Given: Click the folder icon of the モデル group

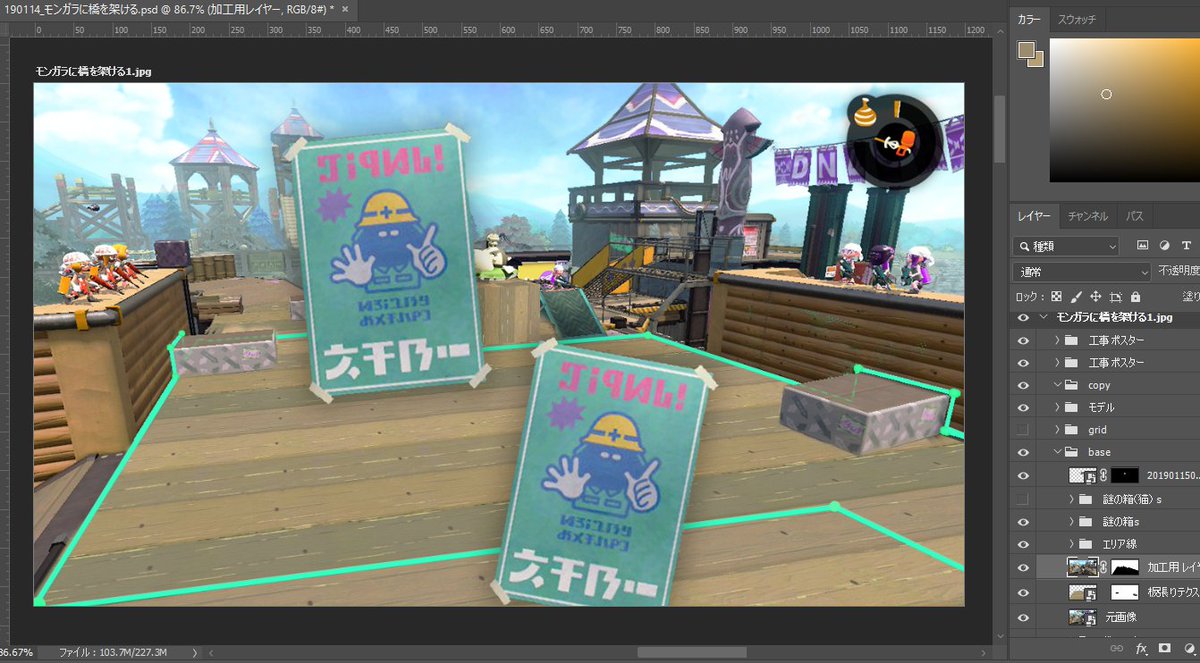Looking at the screenshot, I should (x=1073, y=407).
